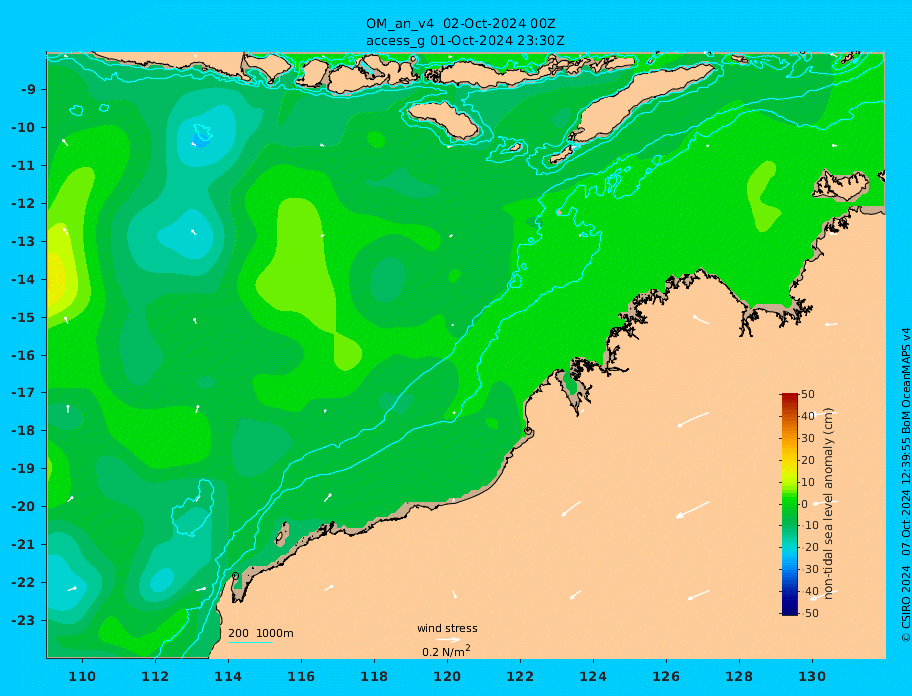Image resolution: width=912 pixels, height=696 pixels.
Task: Click the longitude label 122 on the bottom axis
Action: click(520, 676)
